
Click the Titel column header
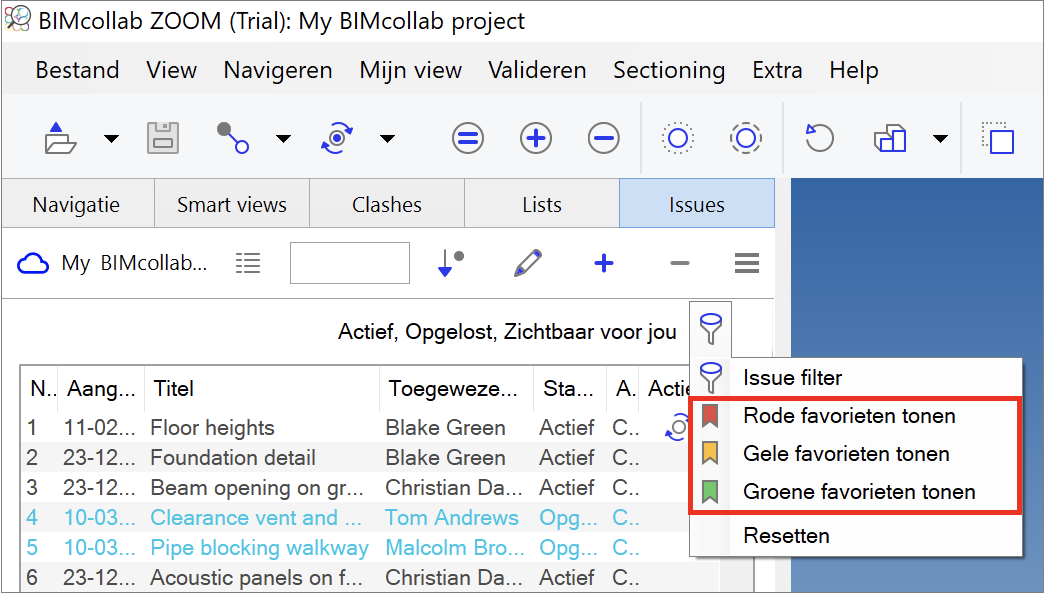pos(262,388)
